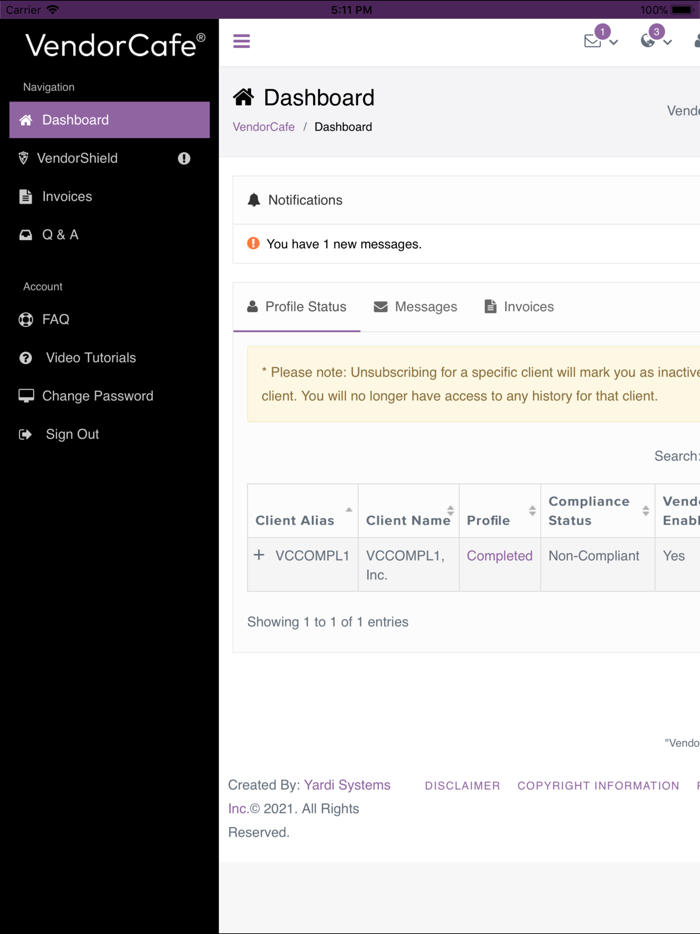Screen dimensions: 700x934
Task: Open the COPYRIGHT INFORMATION footer link
Action: click(598, 786)
